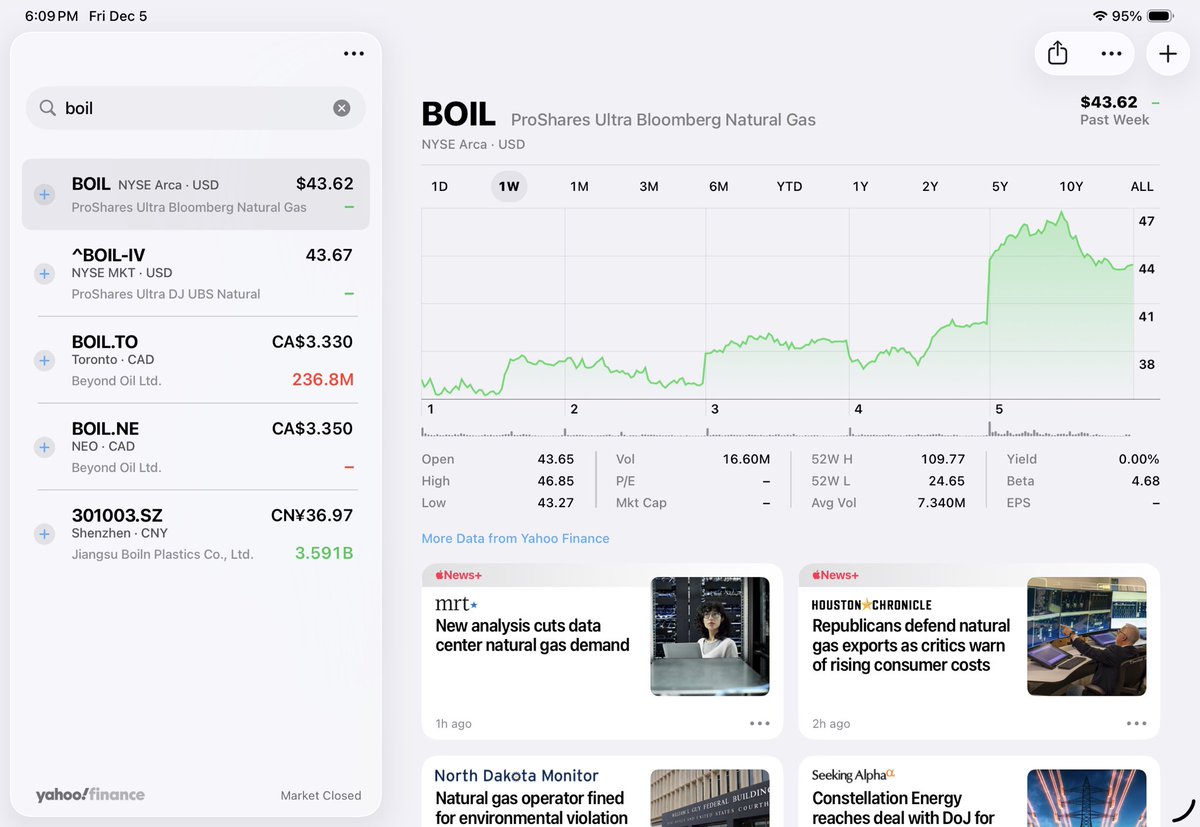Screen dimensions: 1200x827
Task: Add ^BOIL-IV using its plus icon
Action: [44, 273]
